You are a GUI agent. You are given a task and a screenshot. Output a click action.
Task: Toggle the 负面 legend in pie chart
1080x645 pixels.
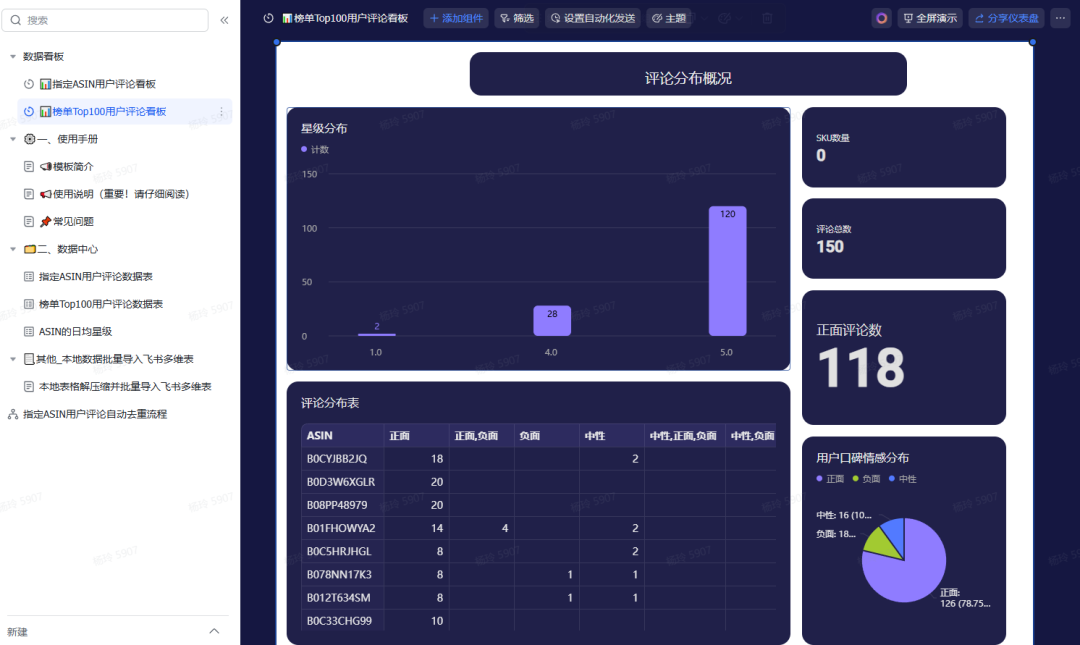point(865,479)
